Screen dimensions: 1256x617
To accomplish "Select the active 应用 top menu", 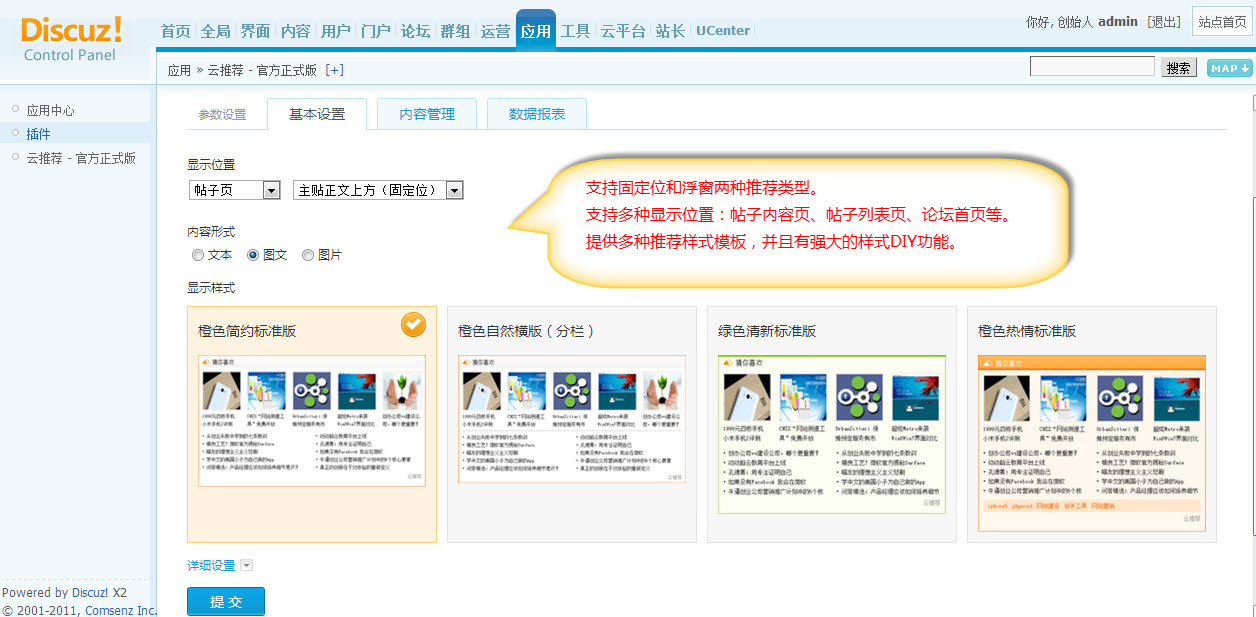I will click(x=535, y=30).
